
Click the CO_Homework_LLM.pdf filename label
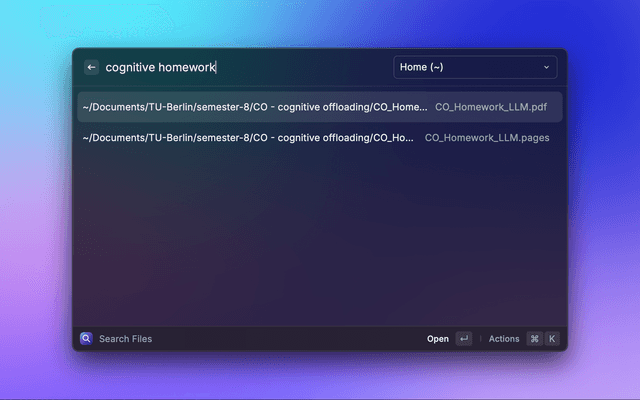pos(491,107)
